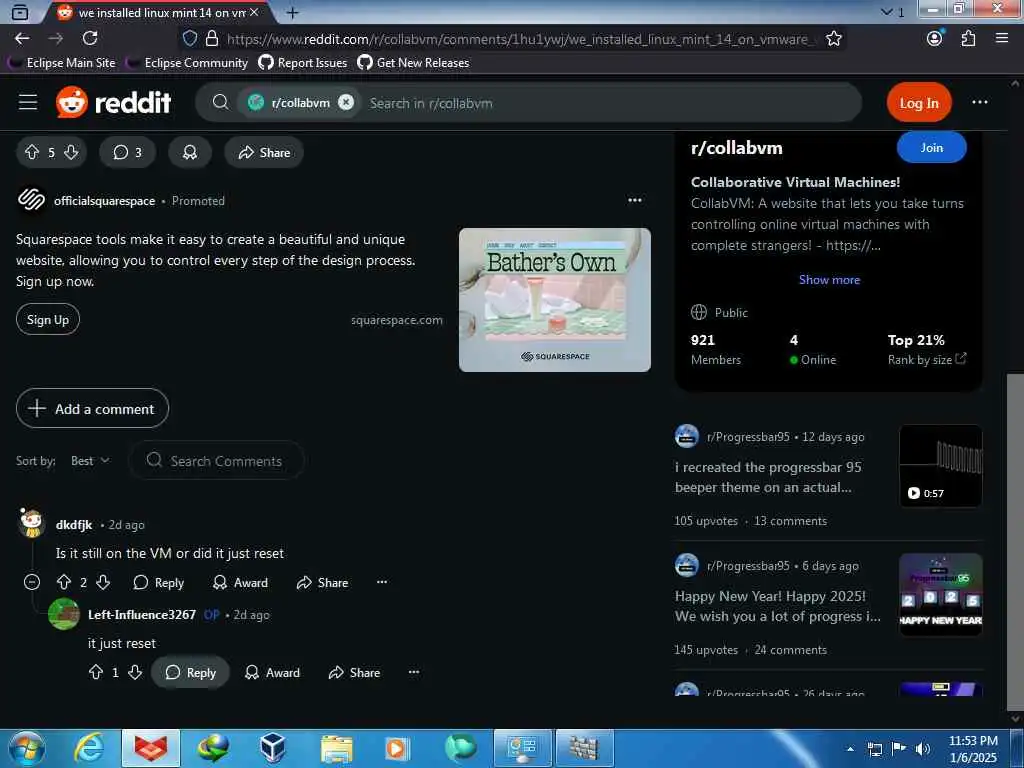The height and width of the screenshot is (768, 1024).
Task: Open the post comments count button
Action: point(127,152)
